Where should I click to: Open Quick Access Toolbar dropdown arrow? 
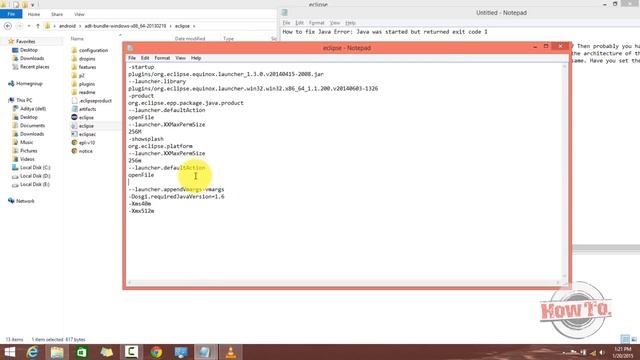click(x=33, y=5)
